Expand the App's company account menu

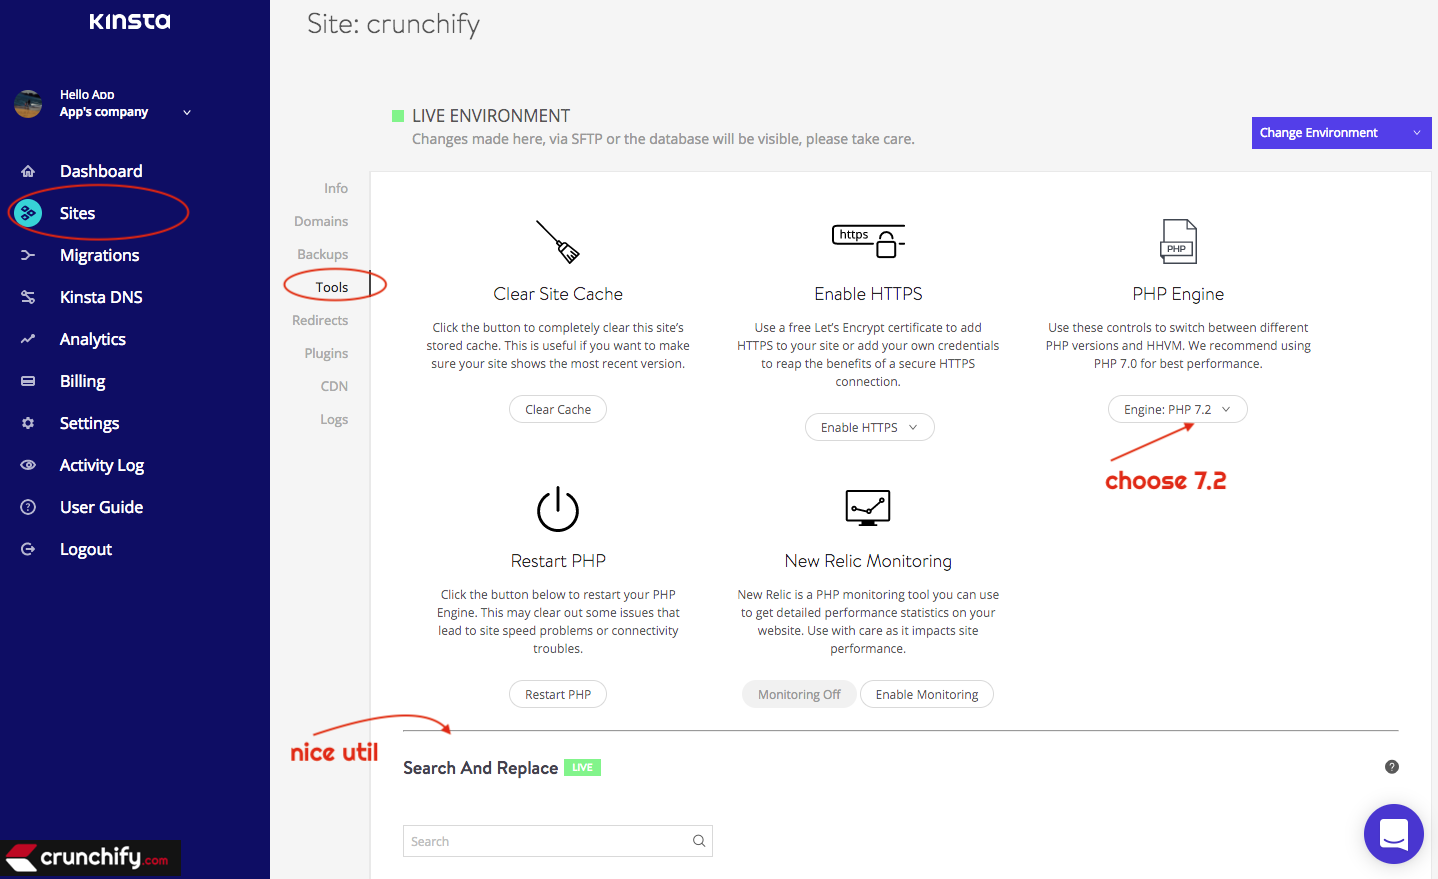(x=186, y=112)
